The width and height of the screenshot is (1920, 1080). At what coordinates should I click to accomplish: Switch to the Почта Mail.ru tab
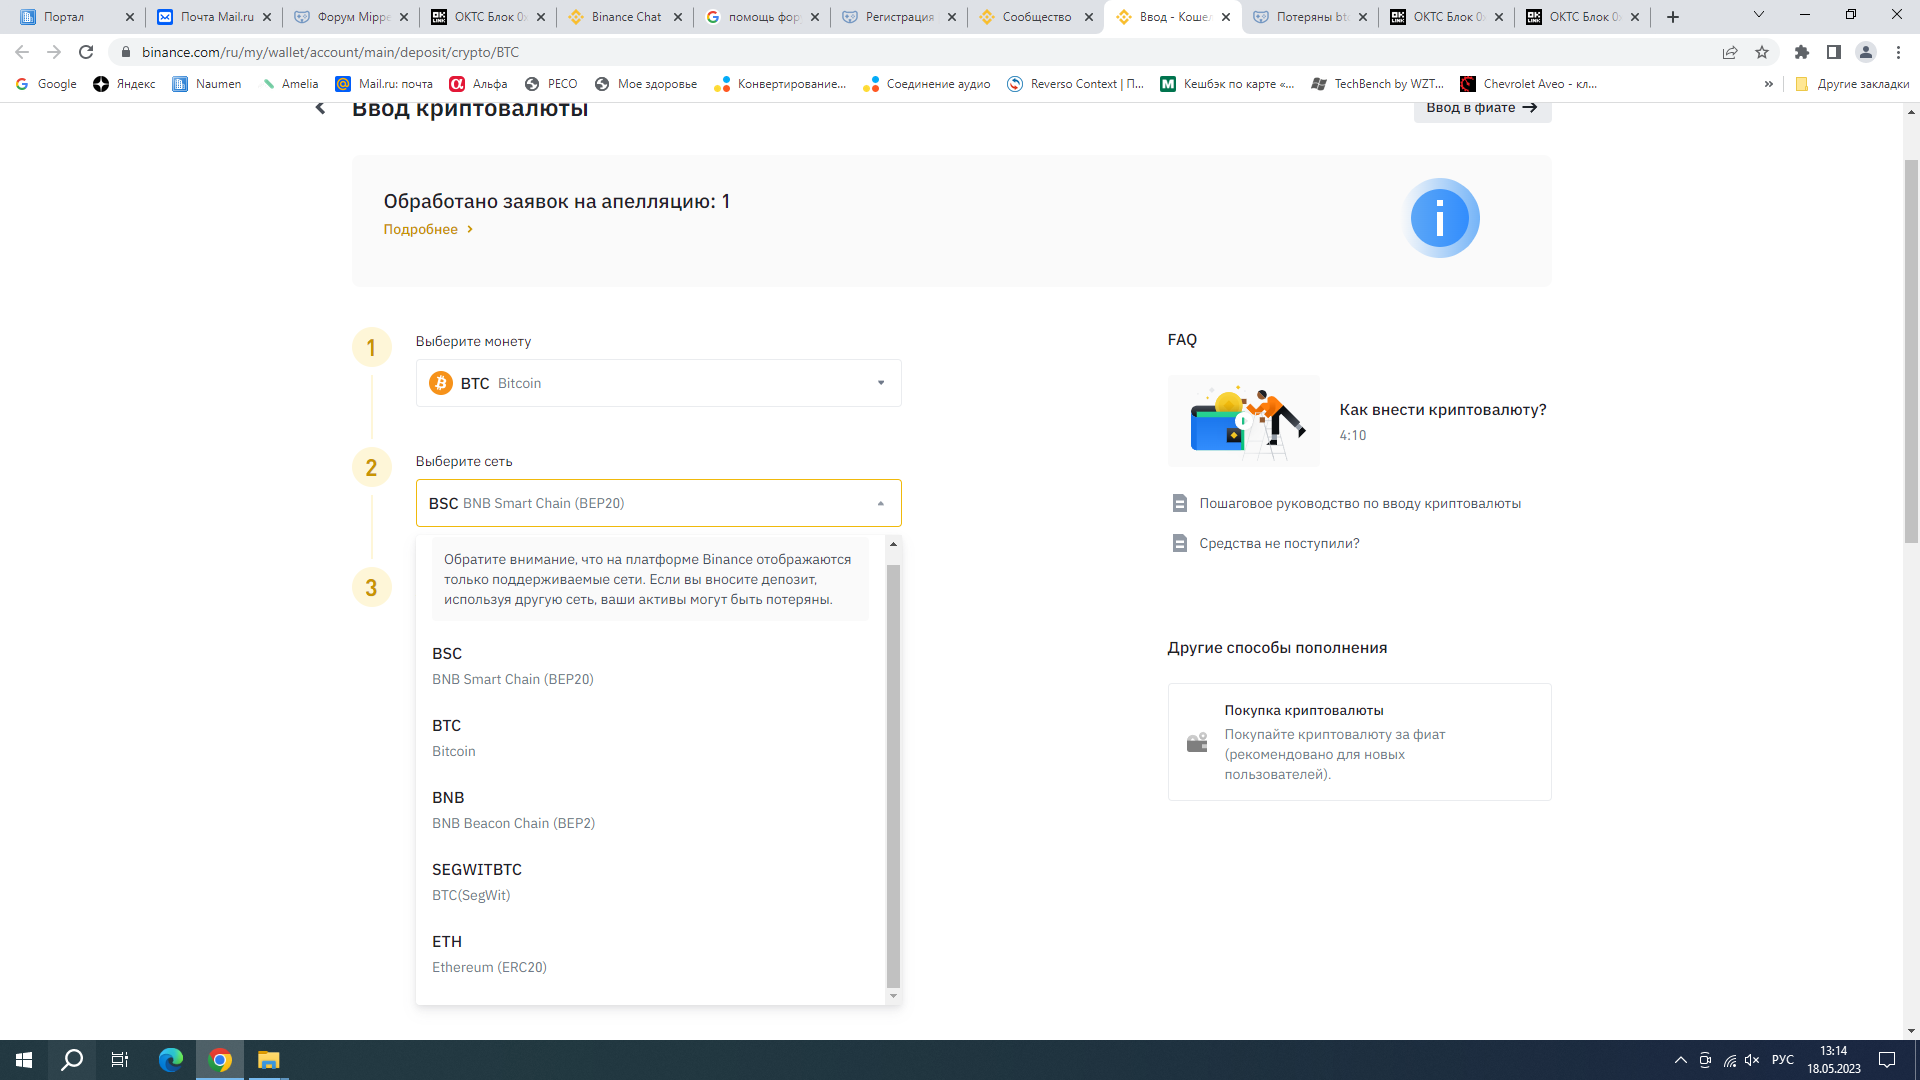point(213,17)
